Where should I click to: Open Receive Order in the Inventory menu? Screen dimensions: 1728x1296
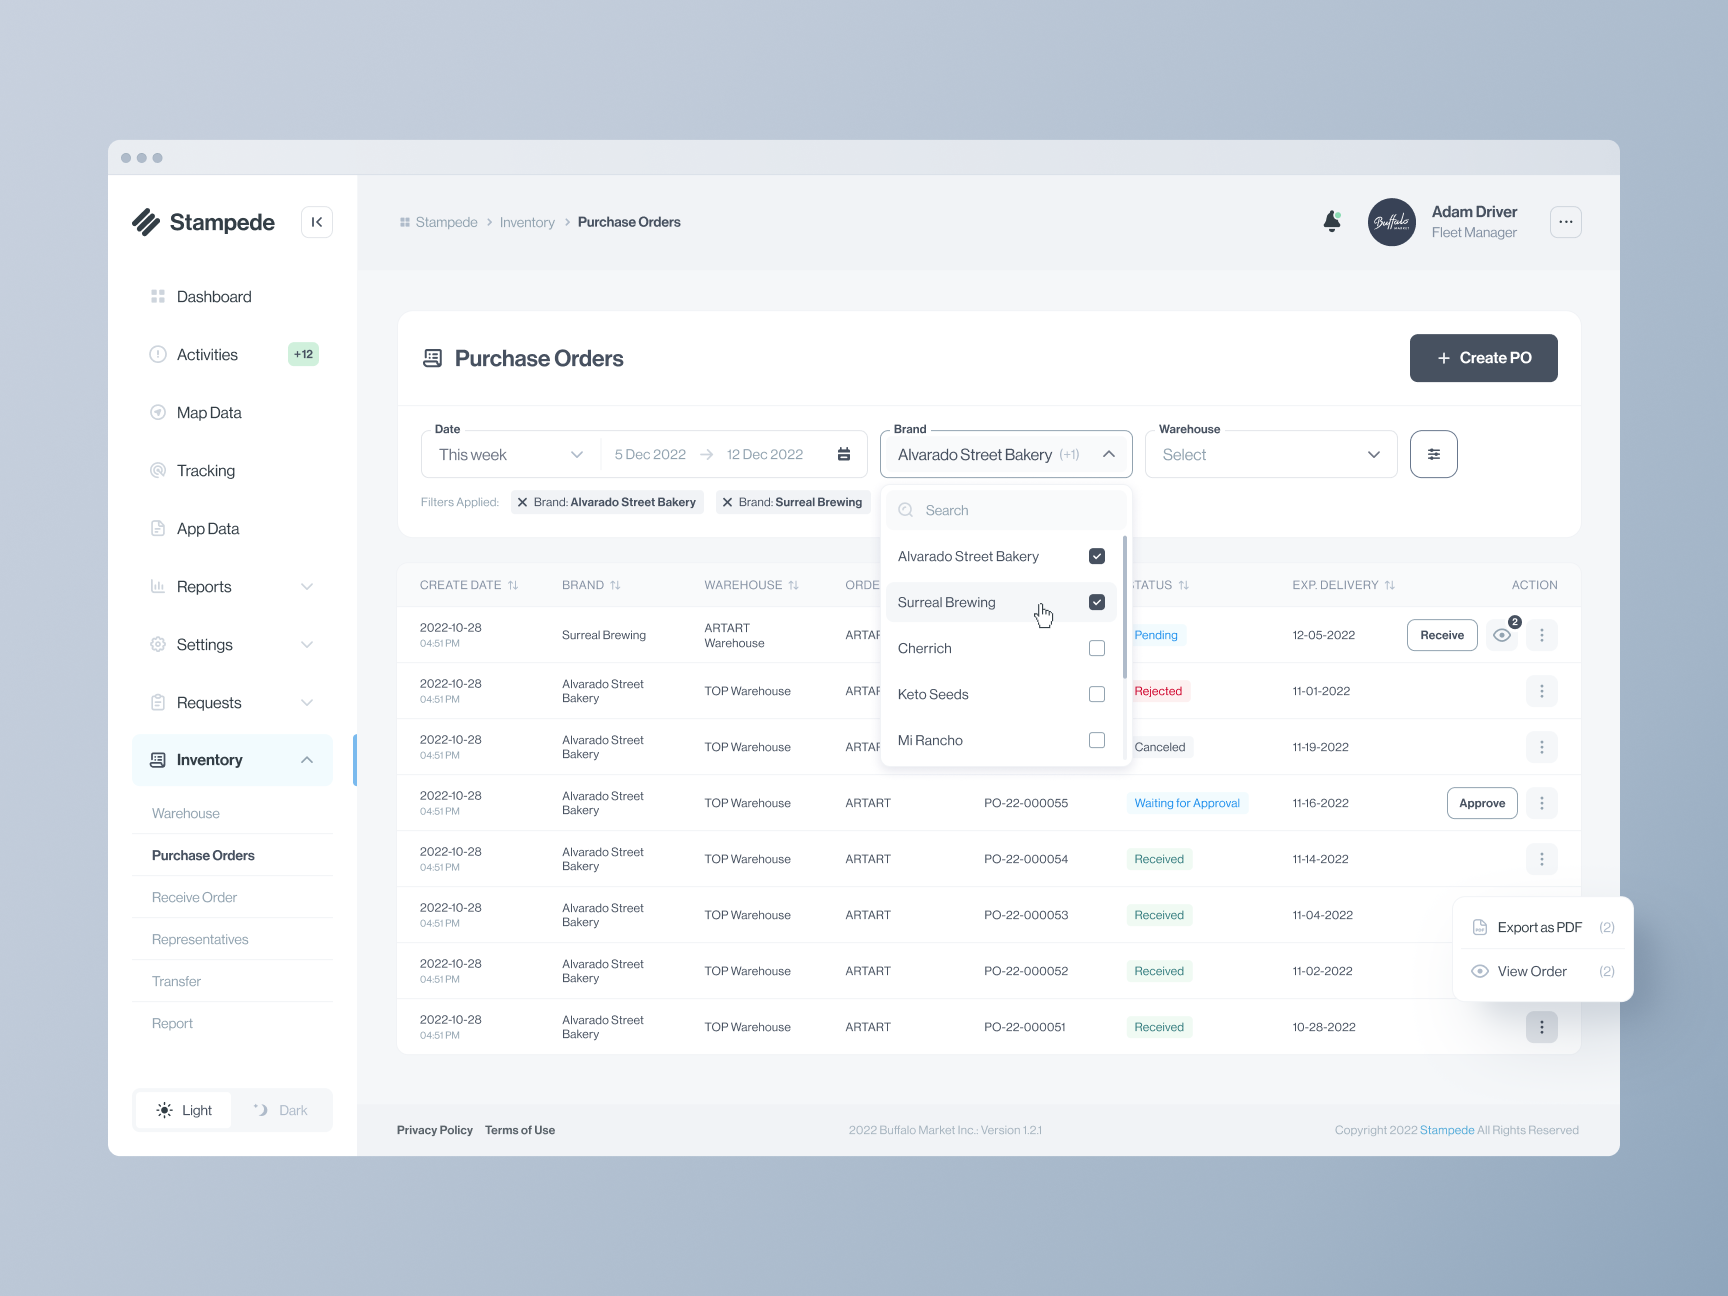coord(193,896)
